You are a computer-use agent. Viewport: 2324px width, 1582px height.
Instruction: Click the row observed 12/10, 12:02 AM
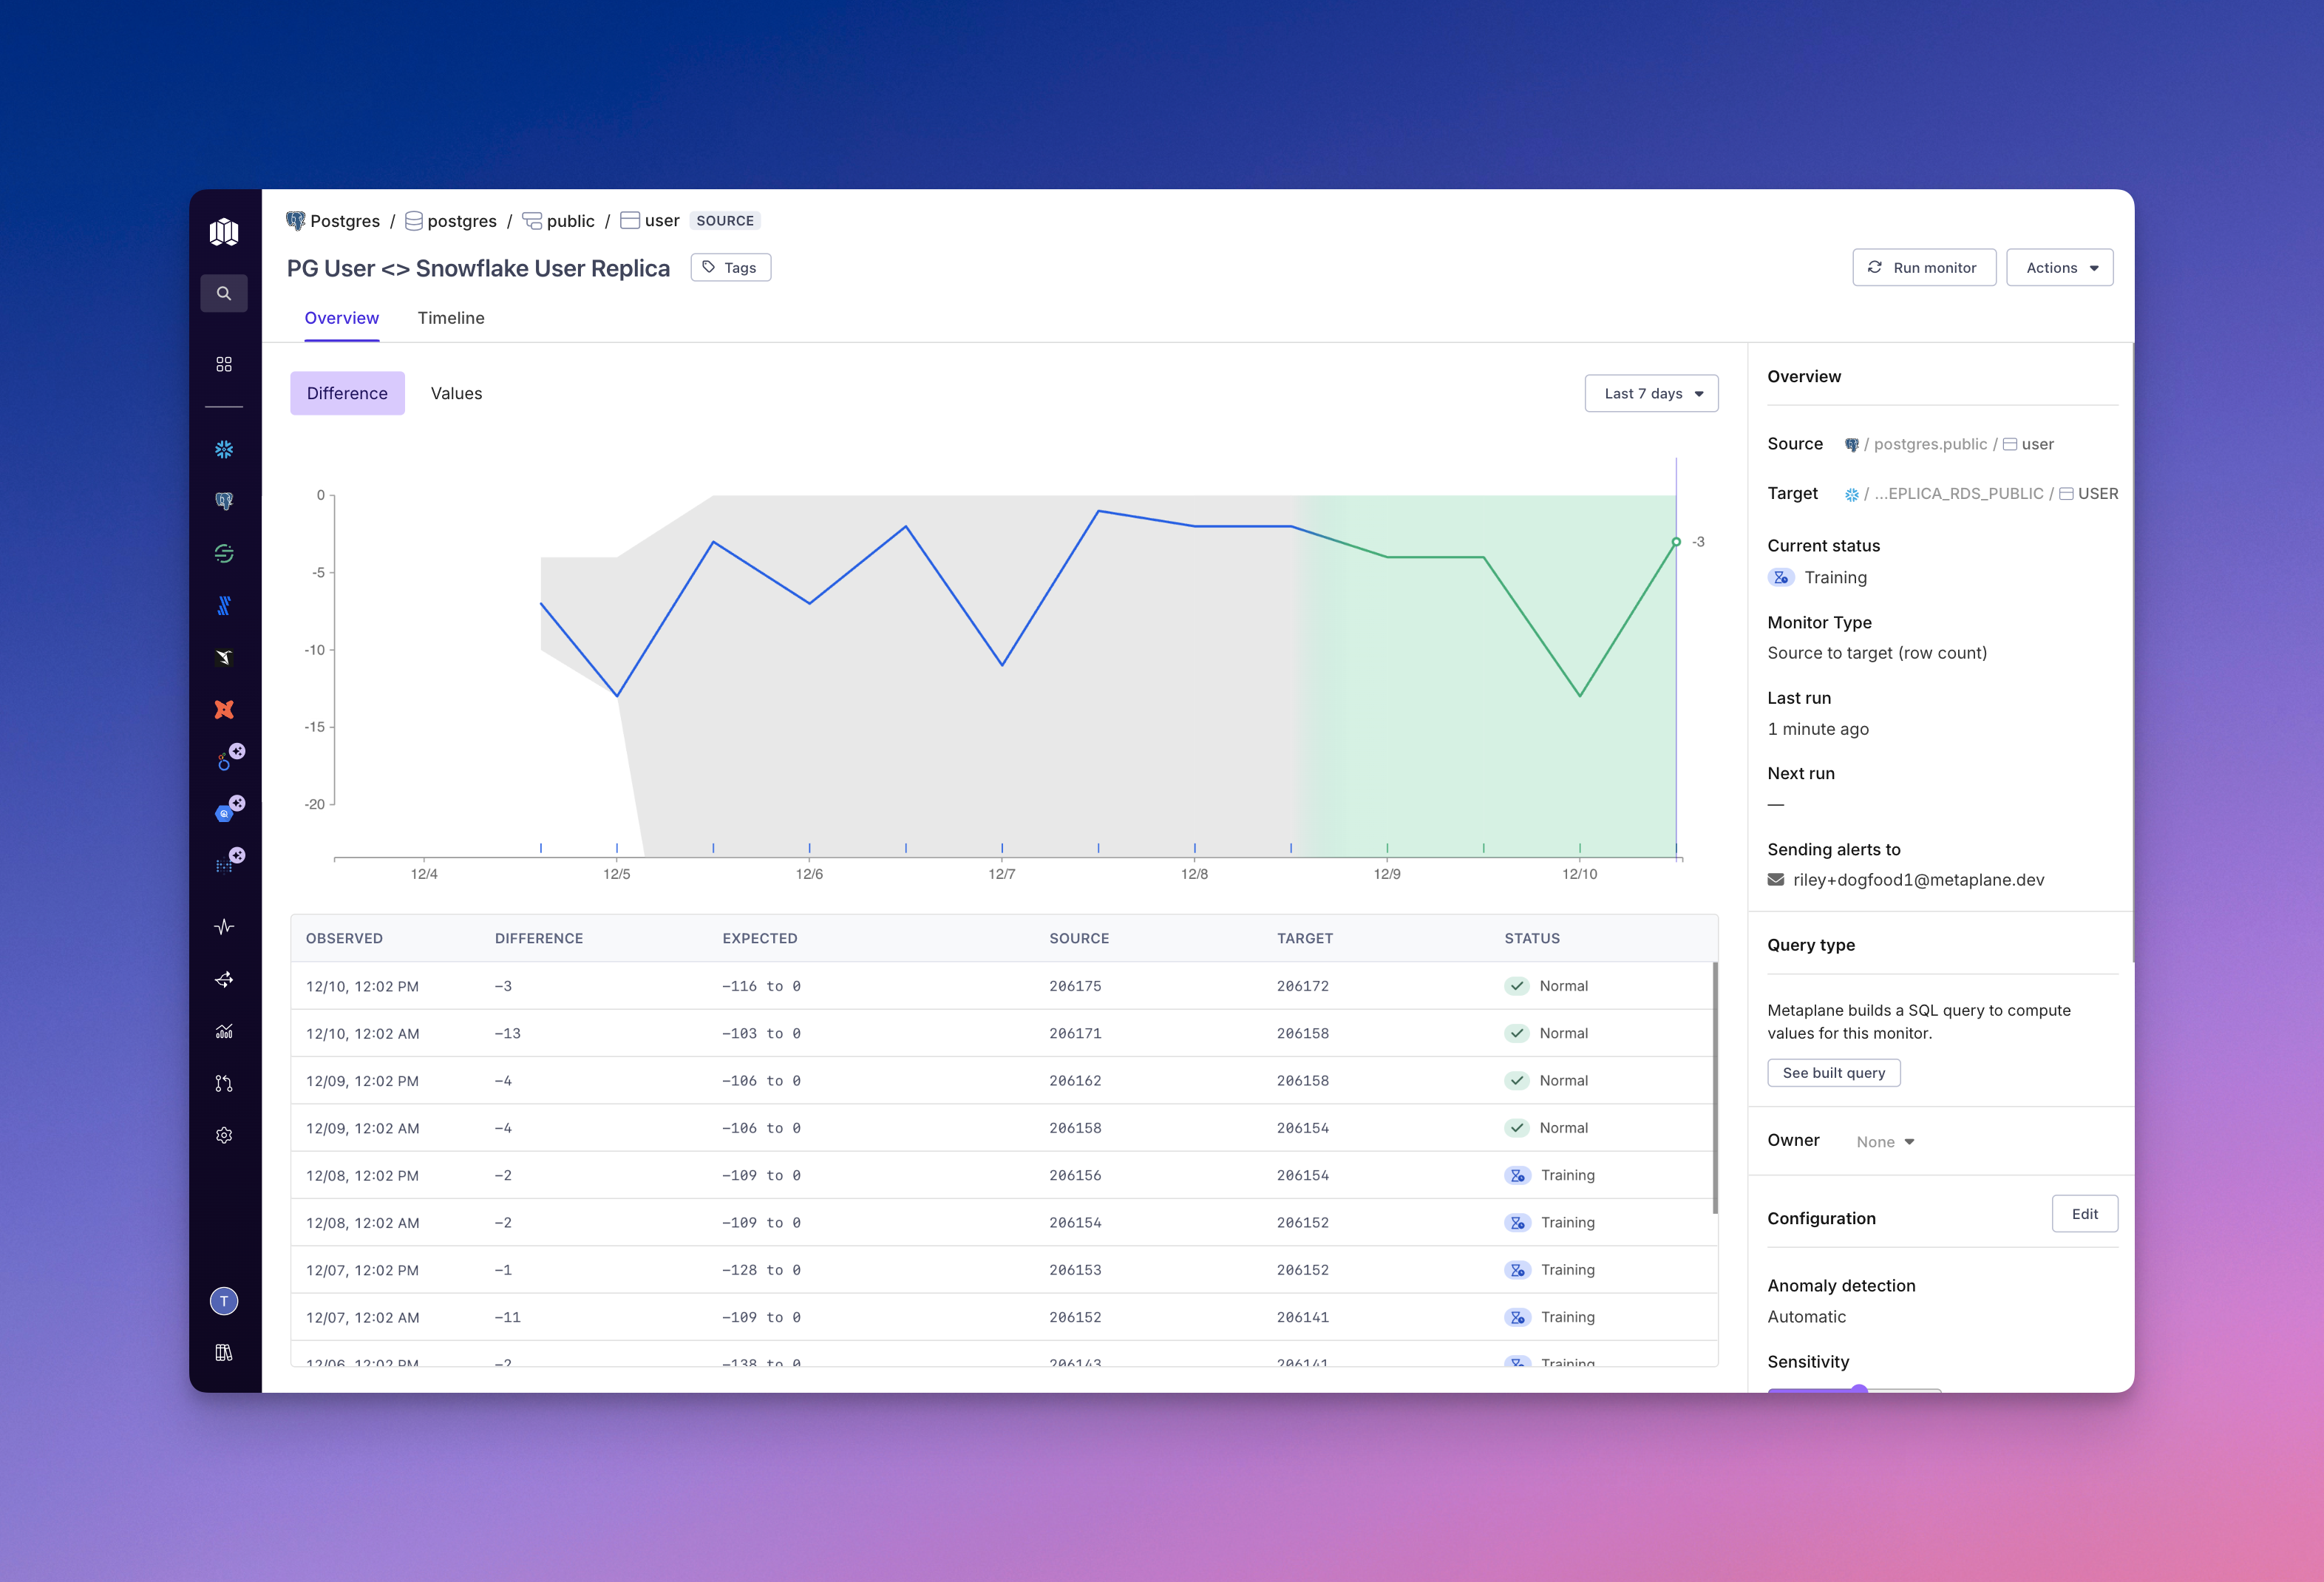pos(1002,1033)
